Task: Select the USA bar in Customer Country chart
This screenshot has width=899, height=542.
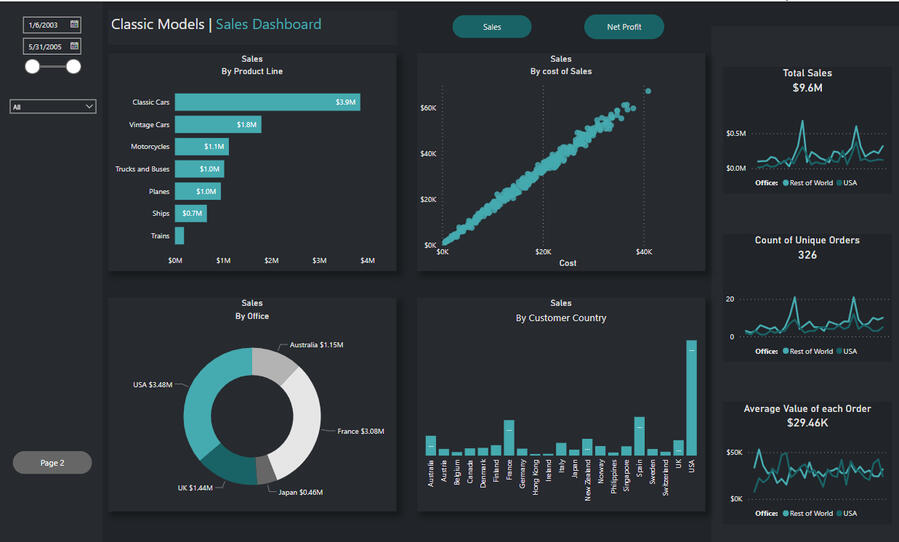Action: 691,398
